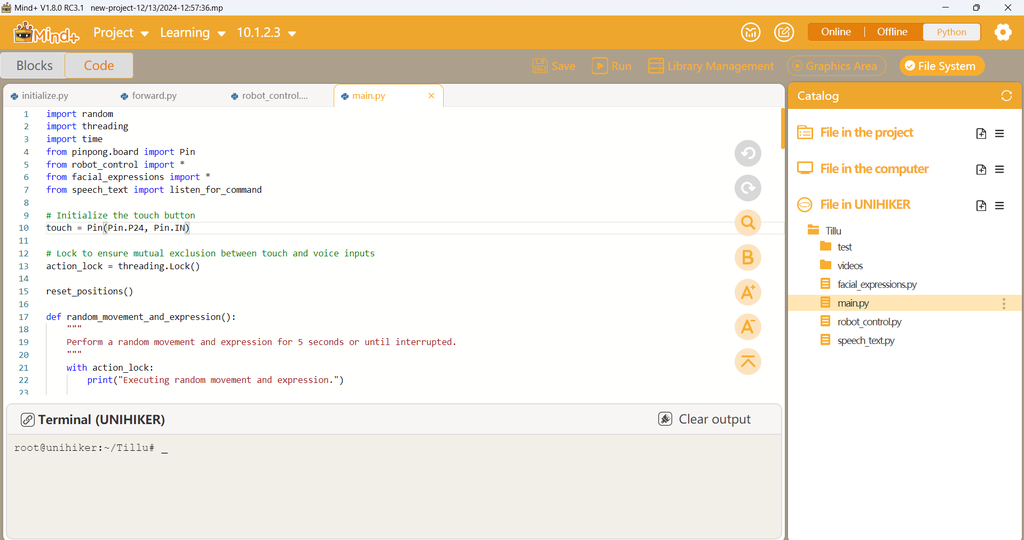The height and width of the screenshot is (540, 1024).
Task: Open Library Management
Action: point(711,66)
